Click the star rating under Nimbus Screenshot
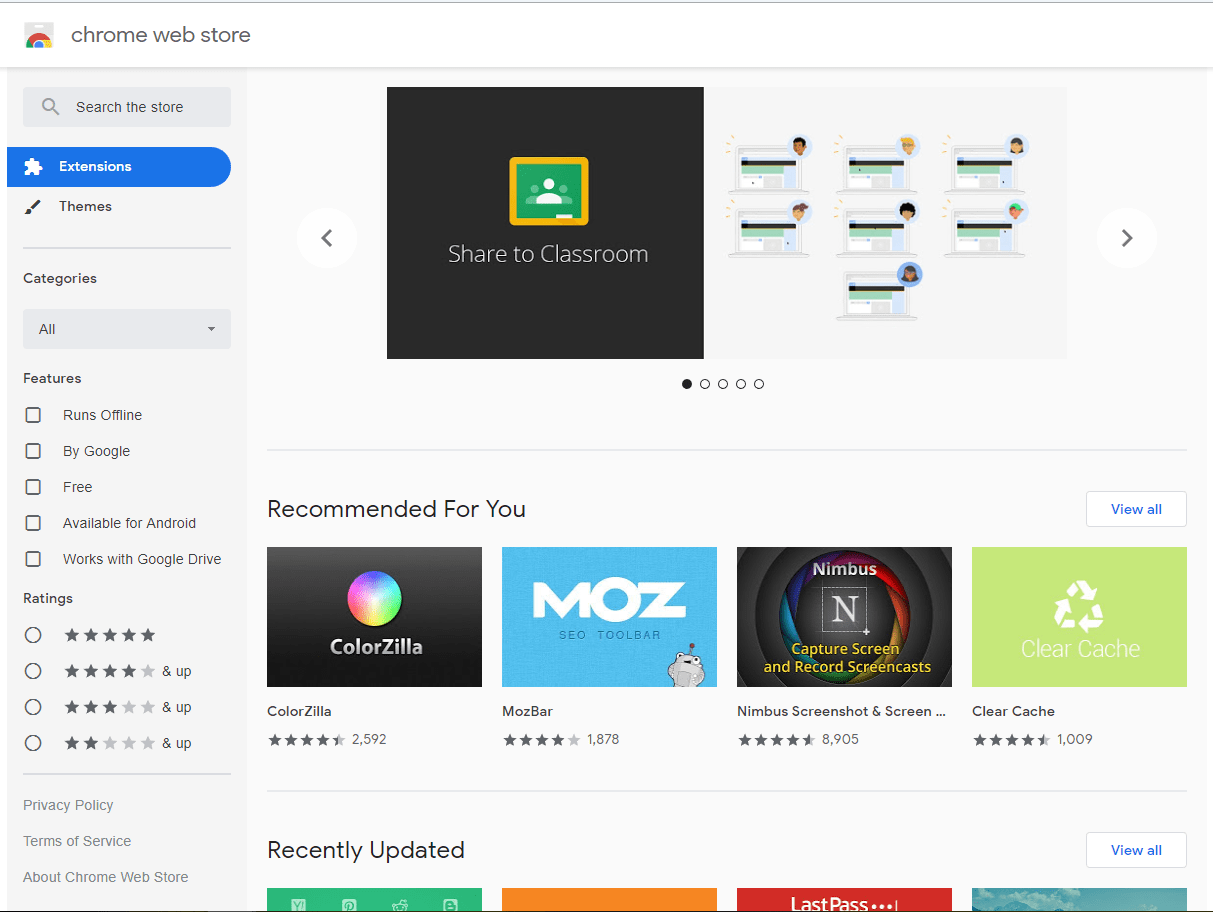 click(x=777, y=740)
